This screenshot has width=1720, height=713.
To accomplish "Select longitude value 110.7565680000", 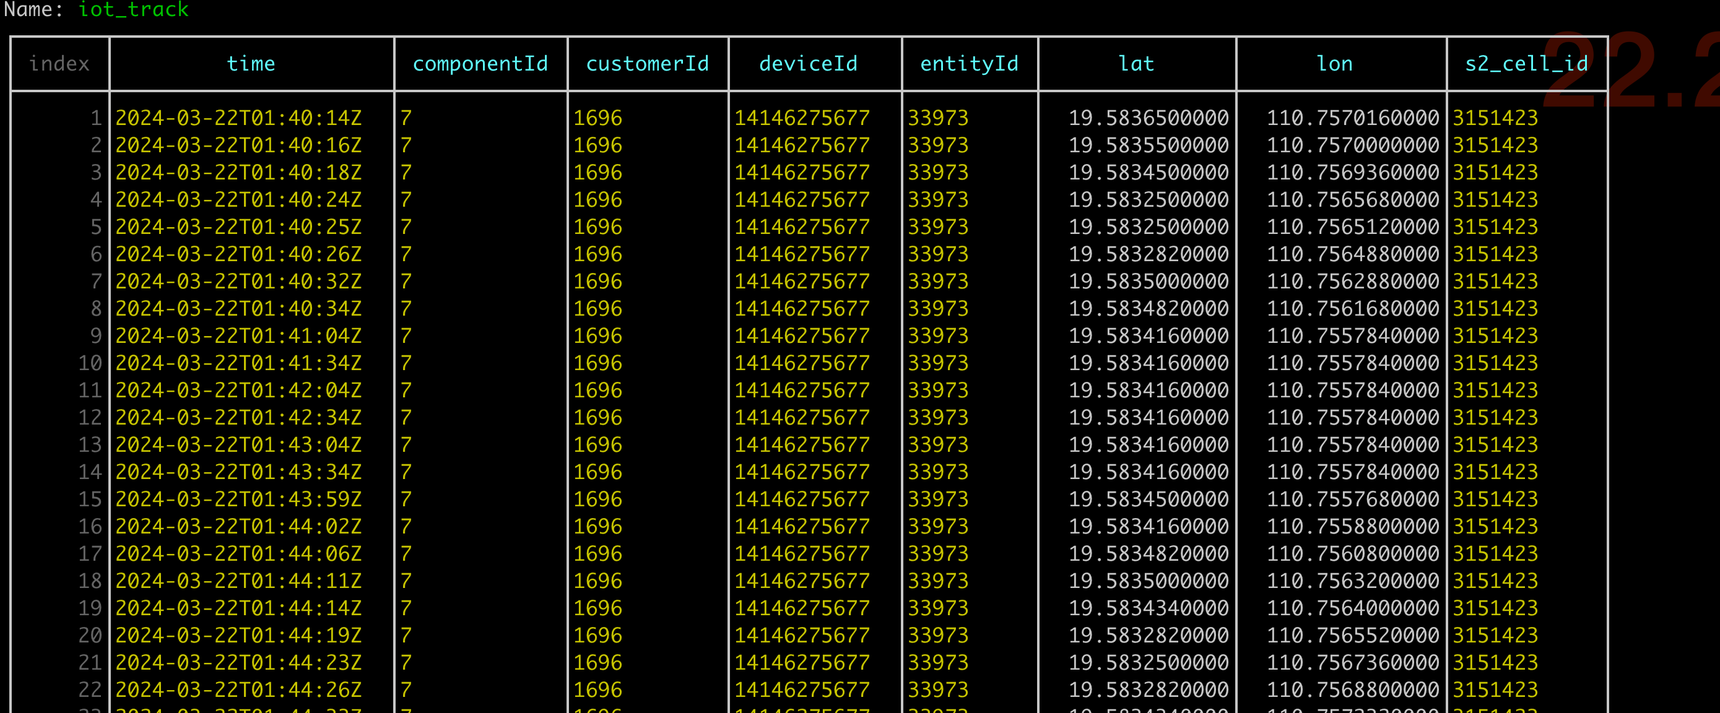I will [1353, 200].
